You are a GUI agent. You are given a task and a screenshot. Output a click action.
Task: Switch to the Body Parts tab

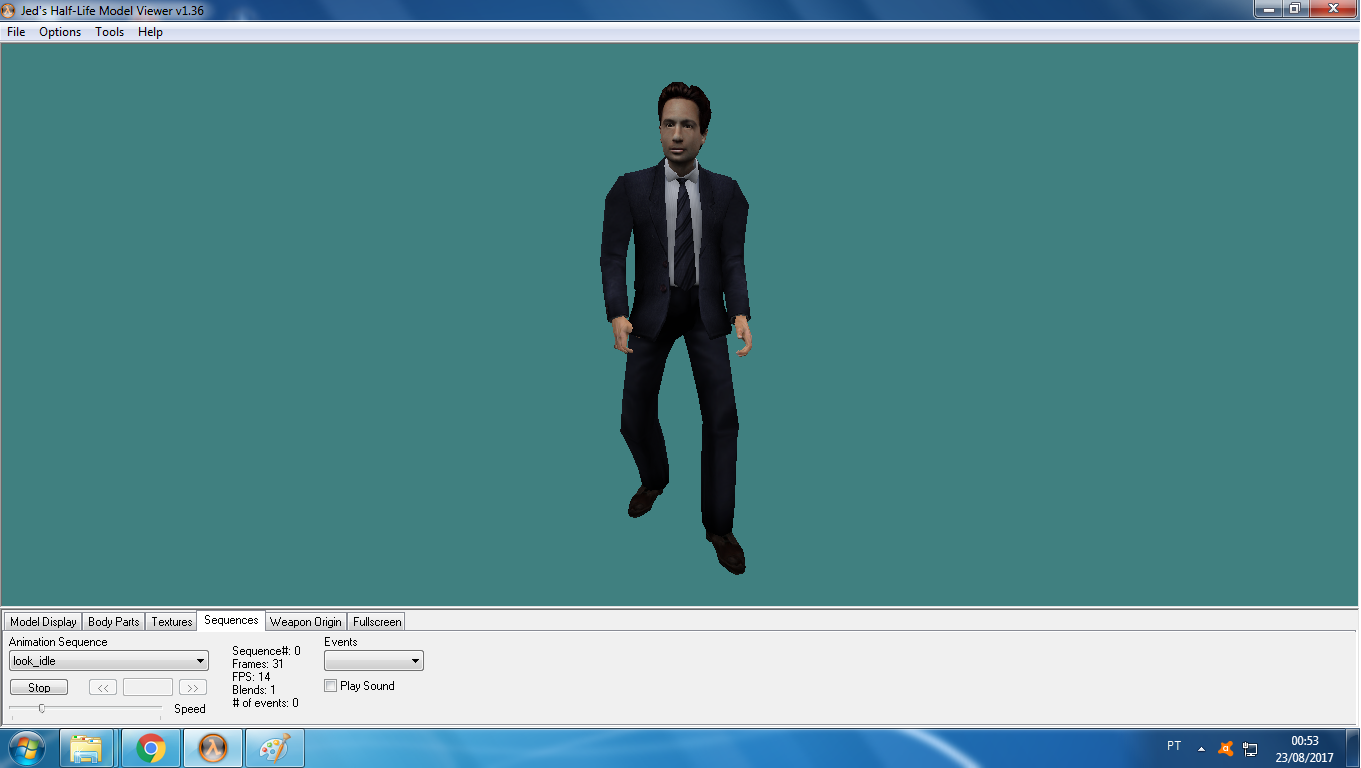[114, 622]
